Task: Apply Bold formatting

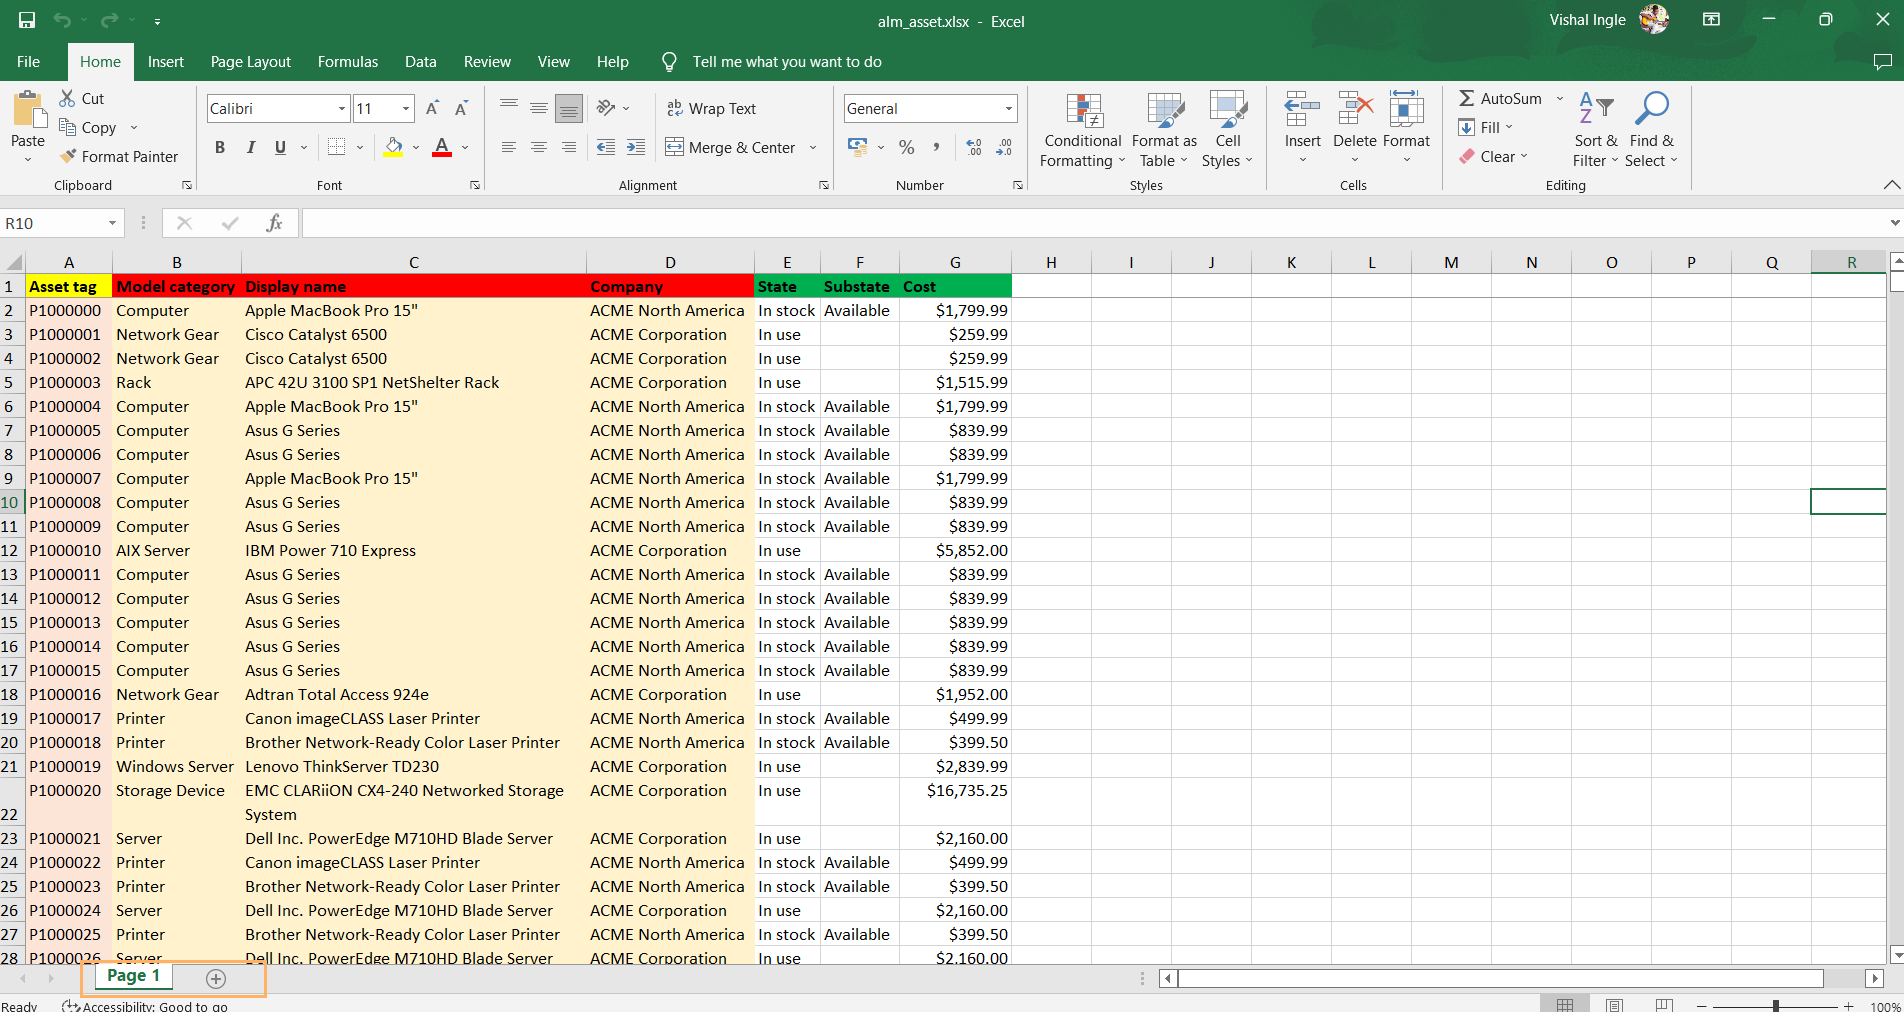Action: (220, 147)
